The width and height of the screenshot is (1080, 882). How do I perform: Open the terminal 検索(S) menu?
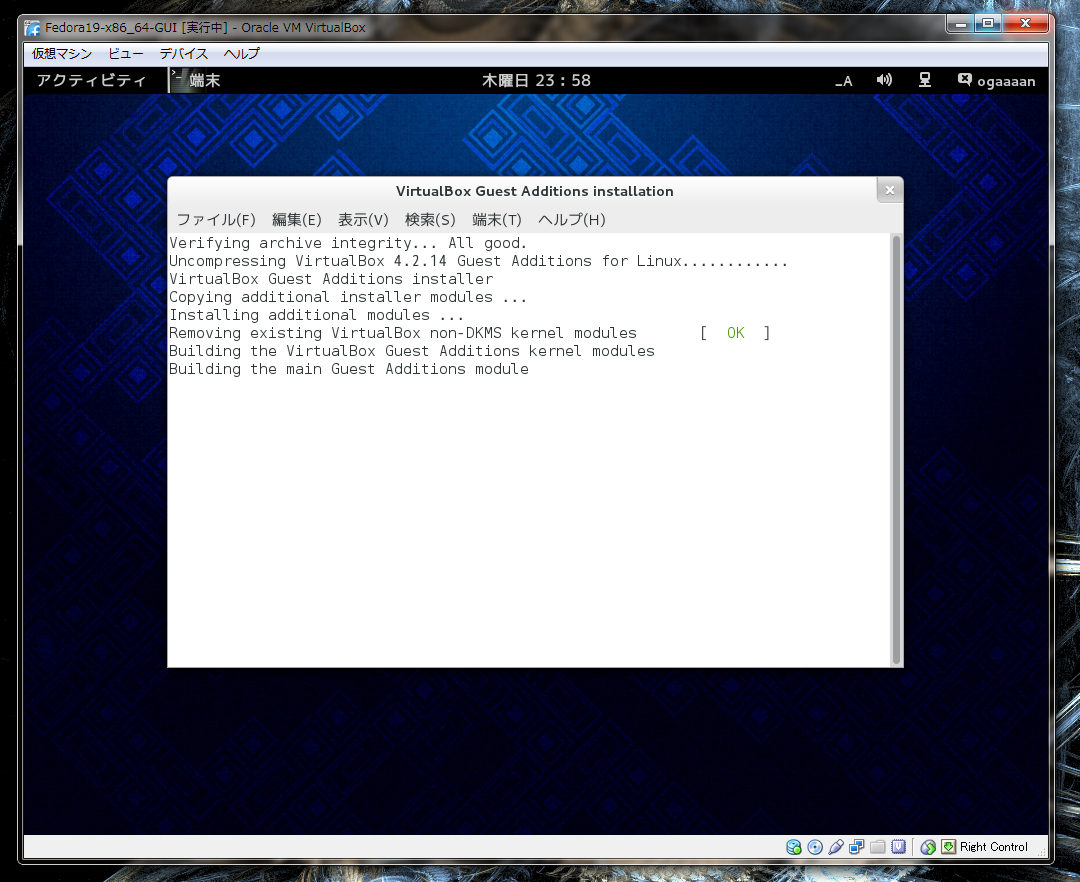430,220
